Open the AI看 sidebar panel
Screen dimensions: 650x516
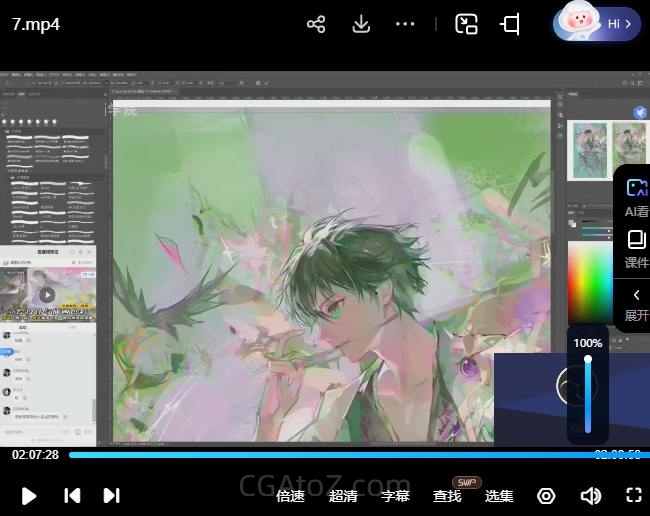pos(636,197)
